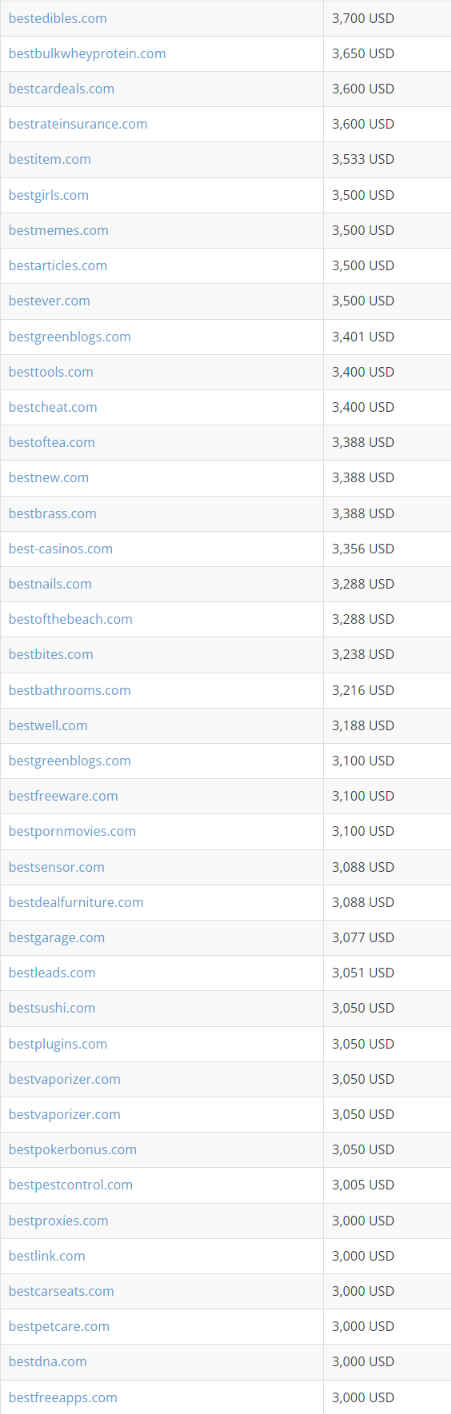Open bestpestcontrol.com link
The image size is (451, 1414).
click(70, 1185)
